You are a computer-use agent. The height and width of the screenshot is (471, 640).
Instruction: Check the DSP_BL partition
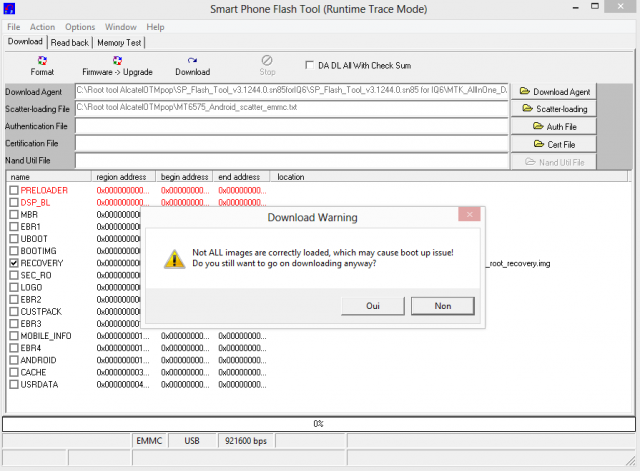(14, 202)
